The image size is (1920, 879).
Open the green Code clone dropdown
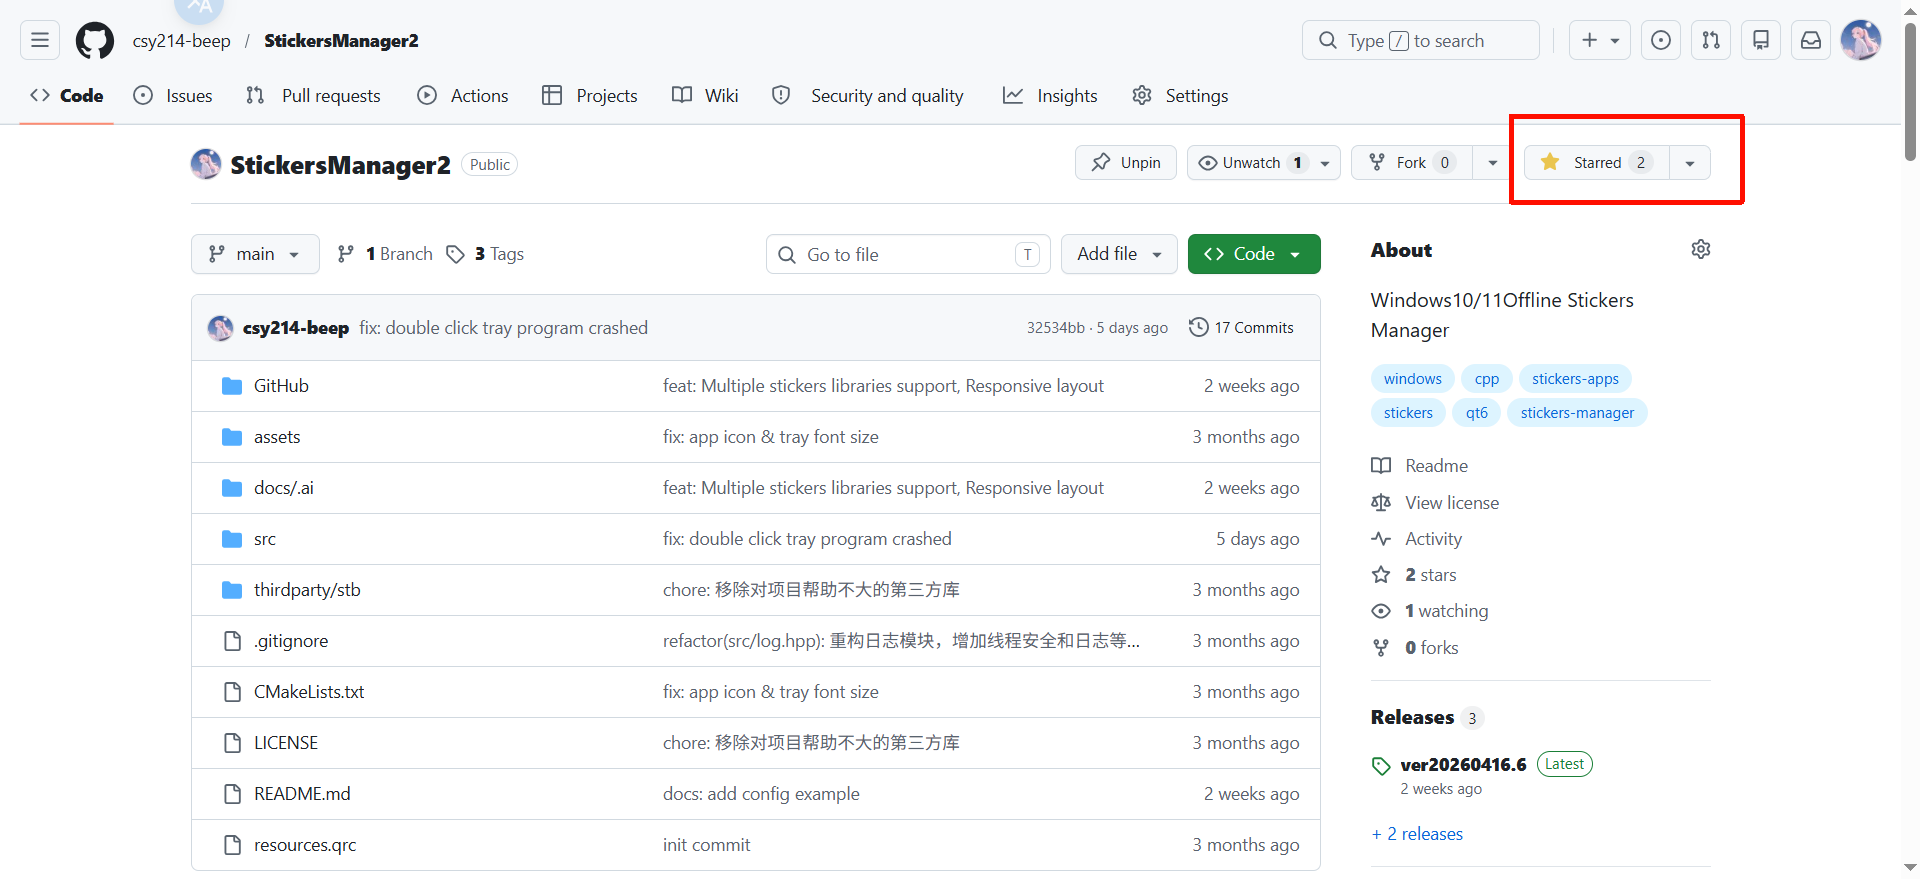pos(1254,254)
